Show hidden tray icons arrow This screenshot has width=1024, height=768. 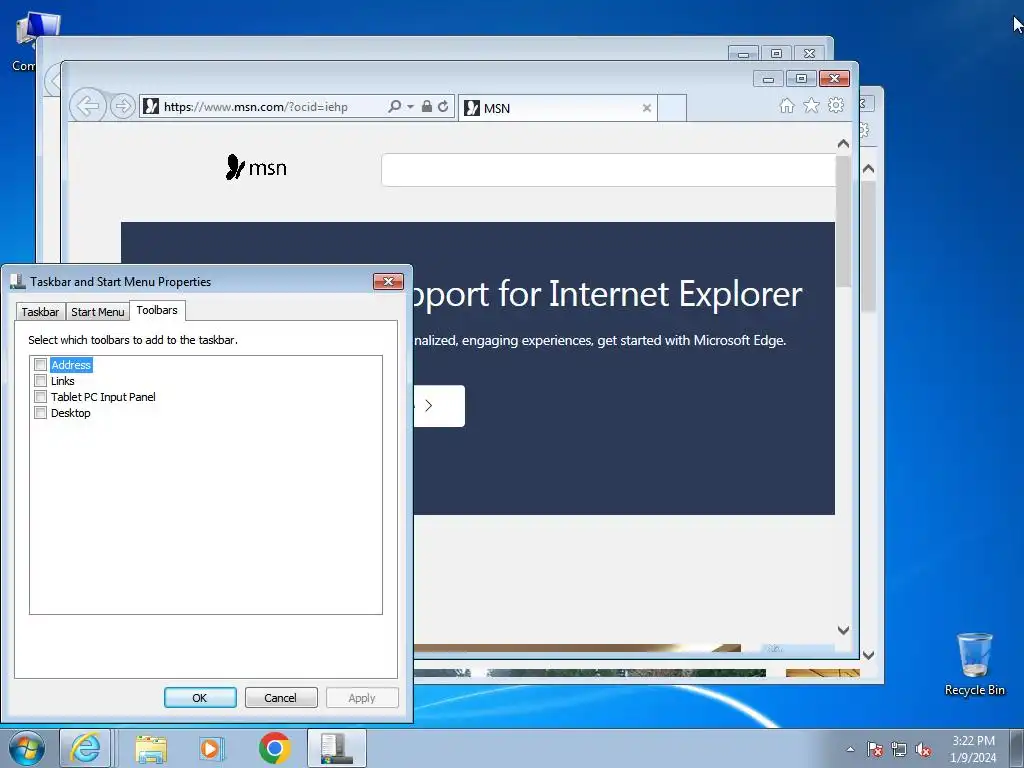[850, 749]
